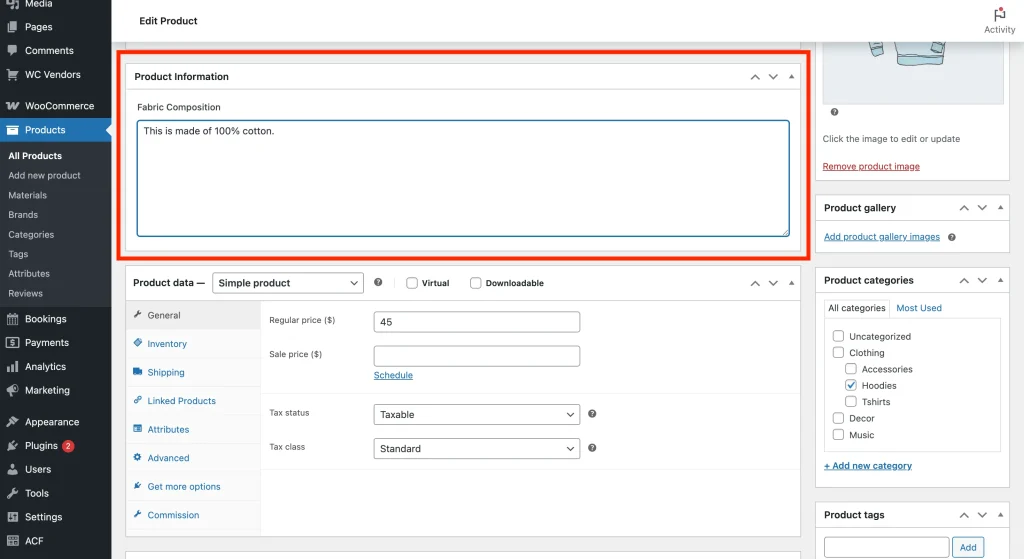The width and height of the screenshot is (1024, 559).
Task: Click the Fabric Composition text area
Action: tap(463, 178)
